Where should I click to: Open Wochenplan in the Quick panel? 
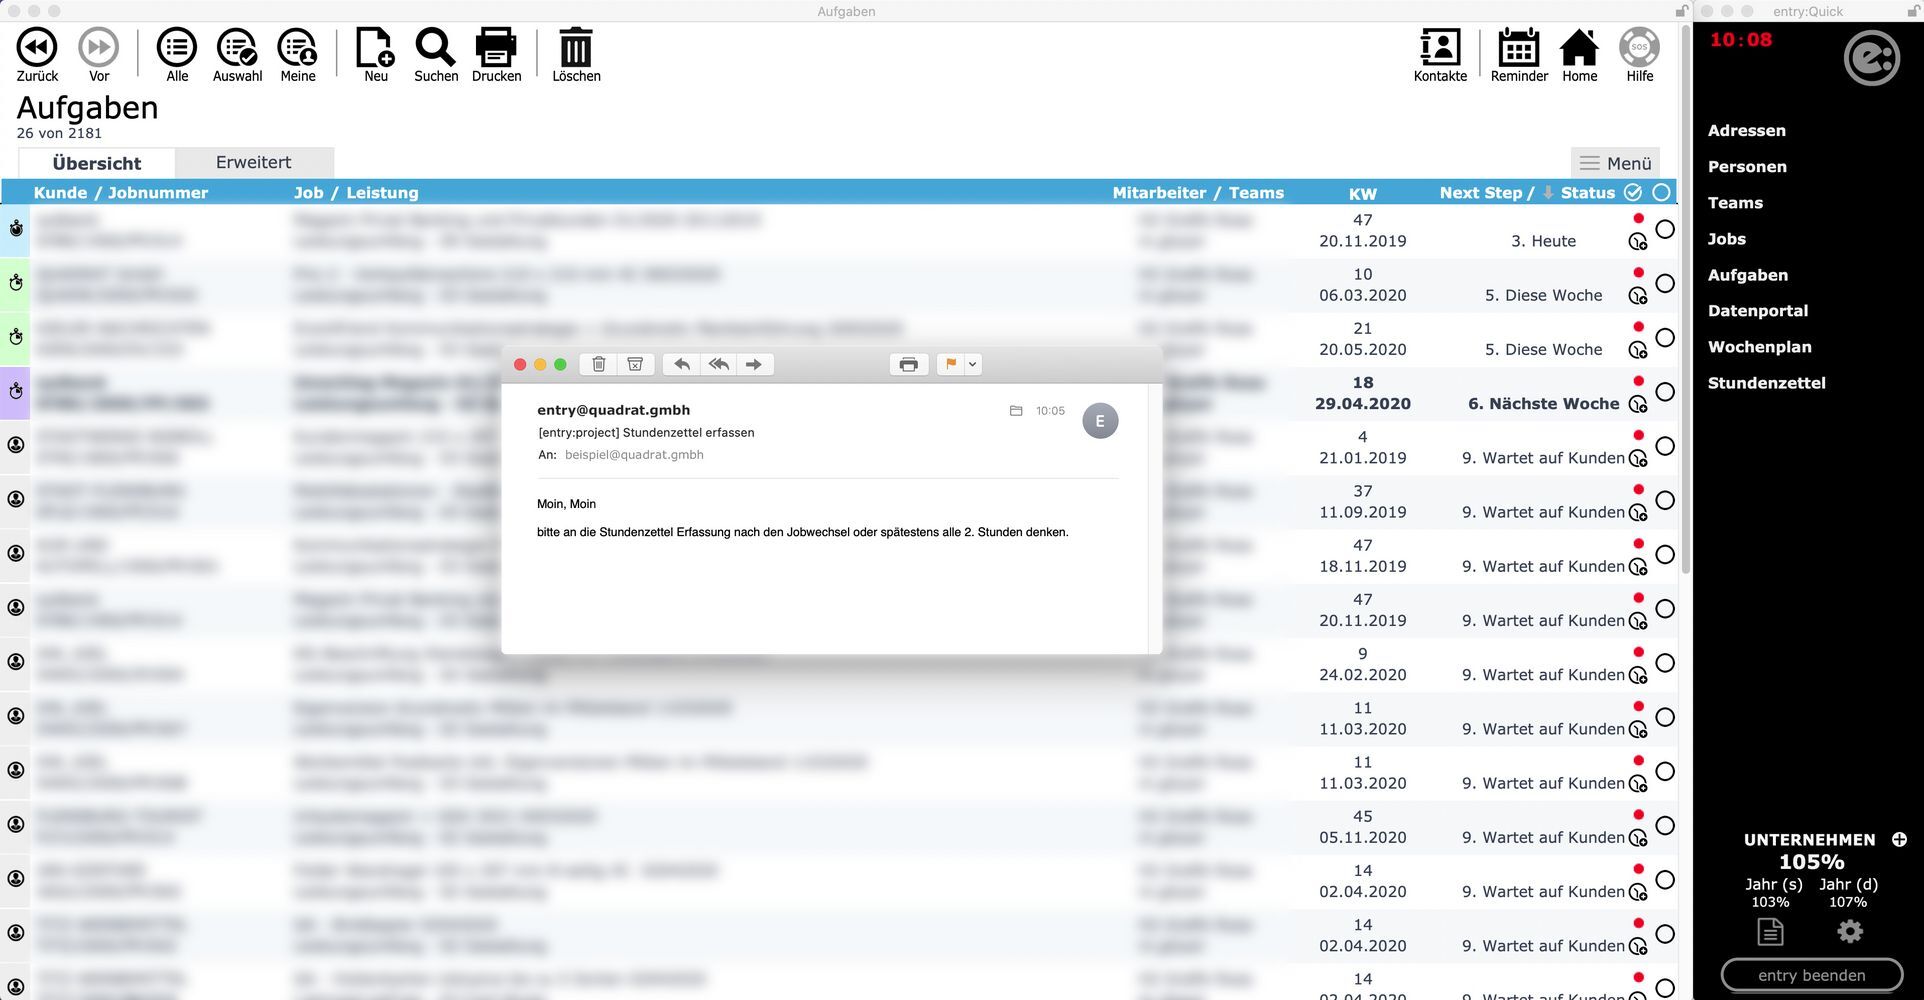[x=1760, y=347]
